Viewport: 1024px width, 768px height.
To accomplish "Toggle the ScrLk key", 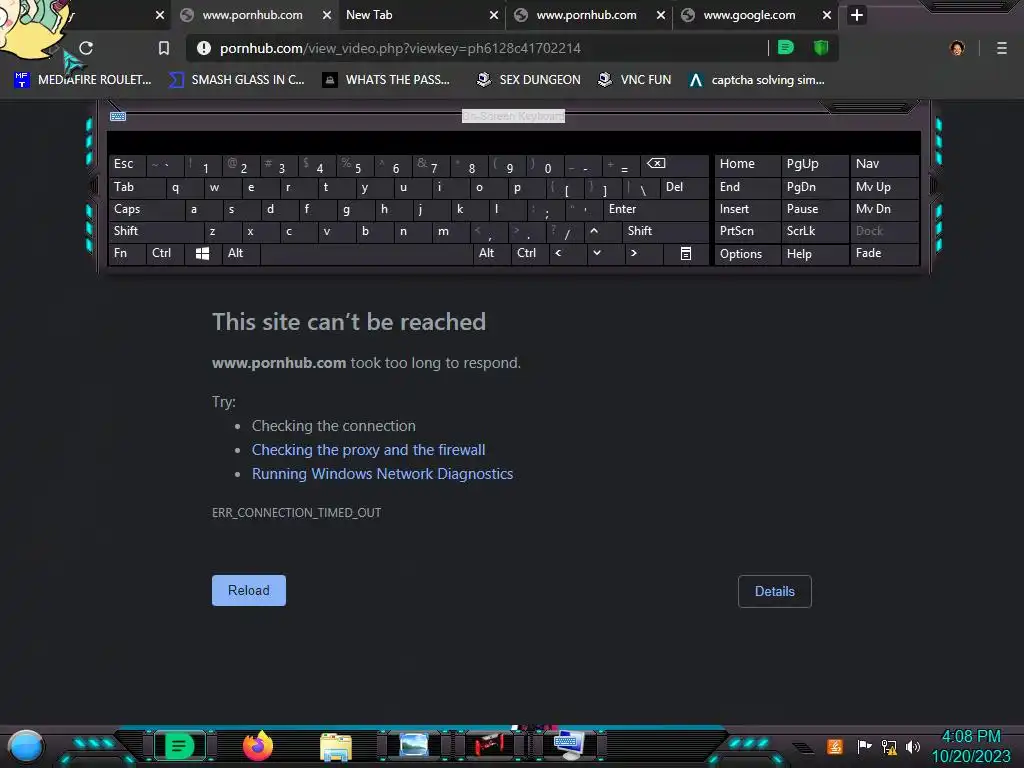I will pos(814,231).
